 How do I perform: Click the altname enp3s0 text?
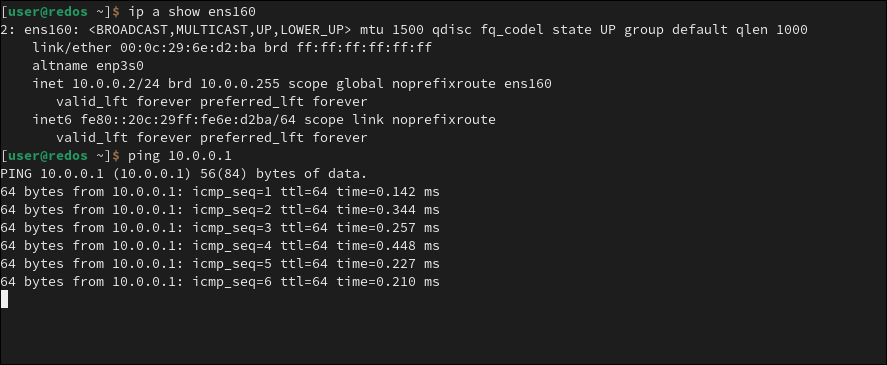coord(88,66)
